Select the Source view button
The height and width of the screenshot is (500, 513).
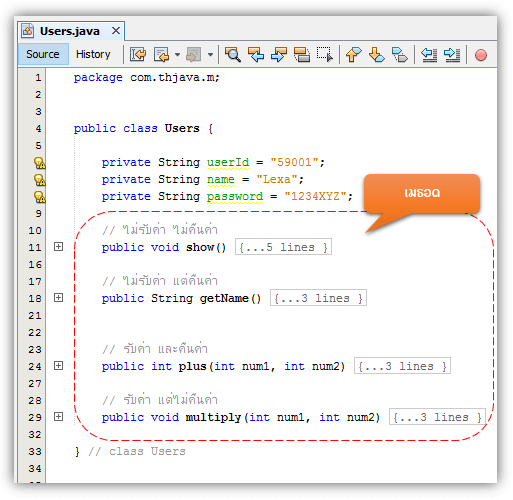(43, 54)
